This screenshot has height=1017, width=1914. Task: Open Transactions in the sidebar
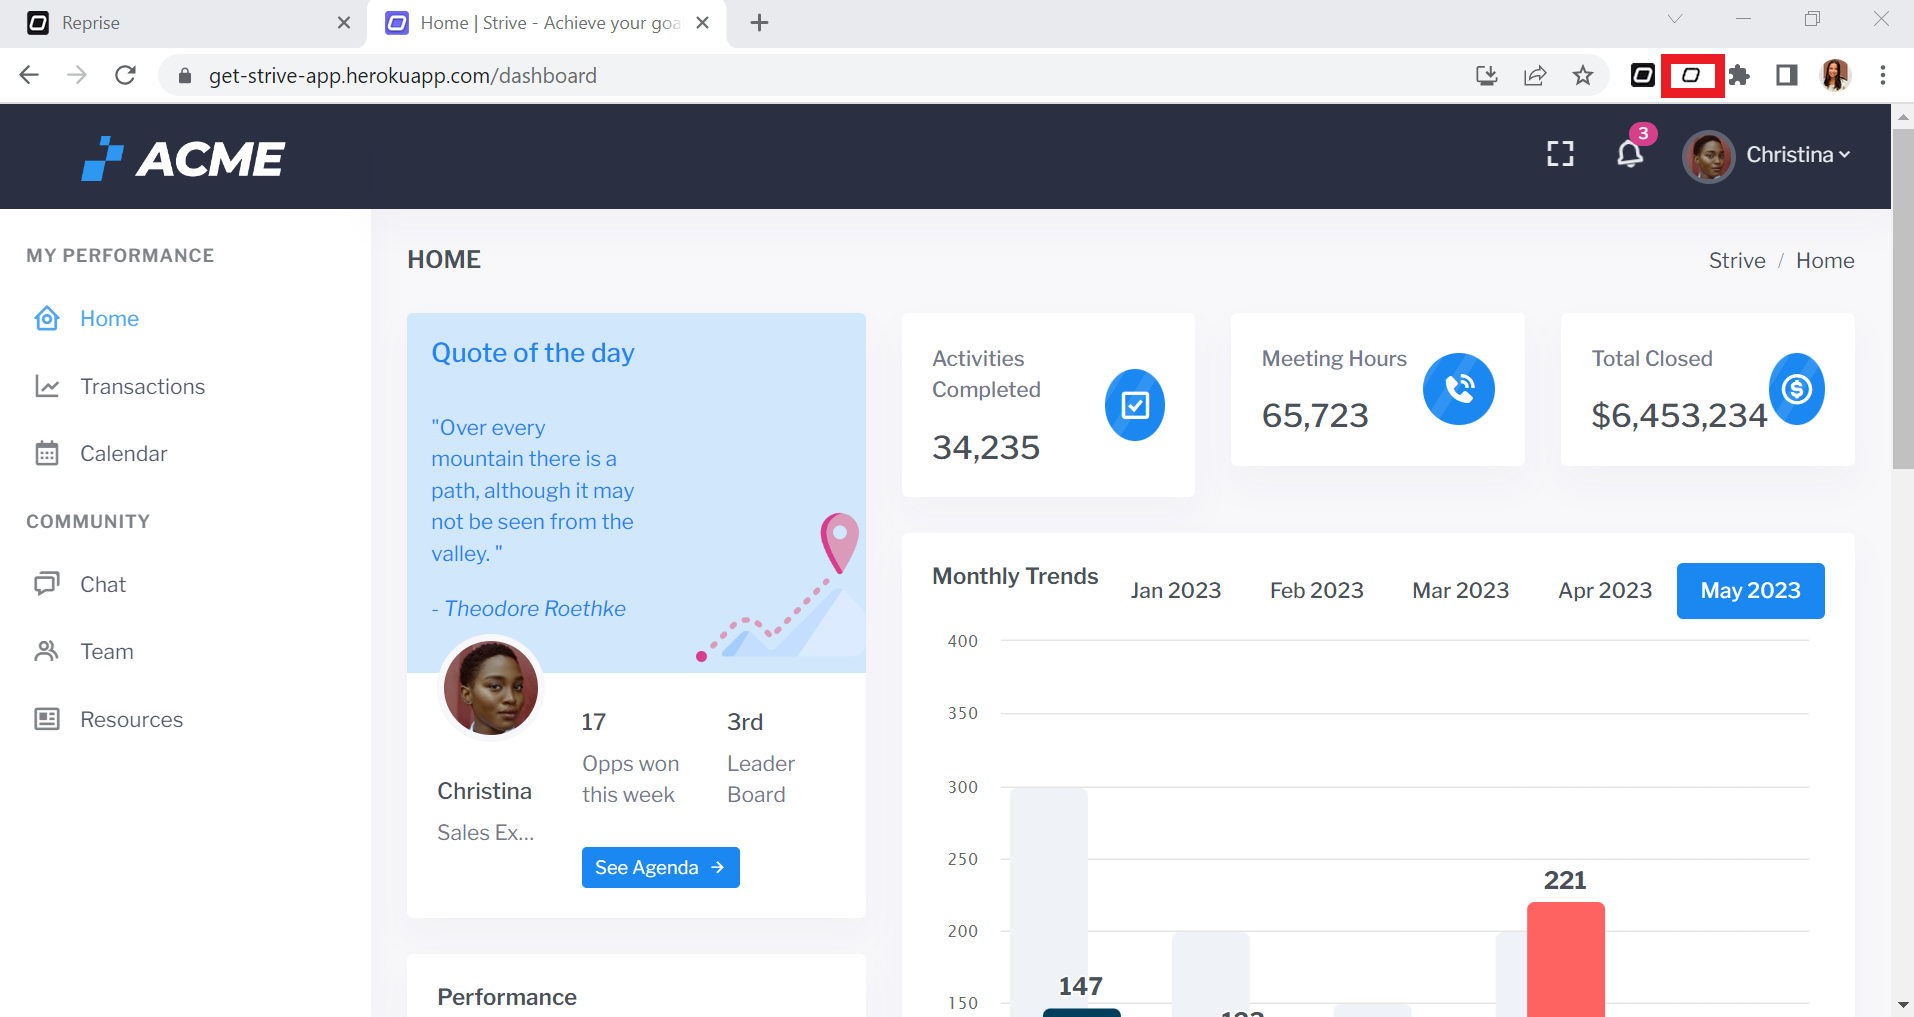(x=142, y=387)
